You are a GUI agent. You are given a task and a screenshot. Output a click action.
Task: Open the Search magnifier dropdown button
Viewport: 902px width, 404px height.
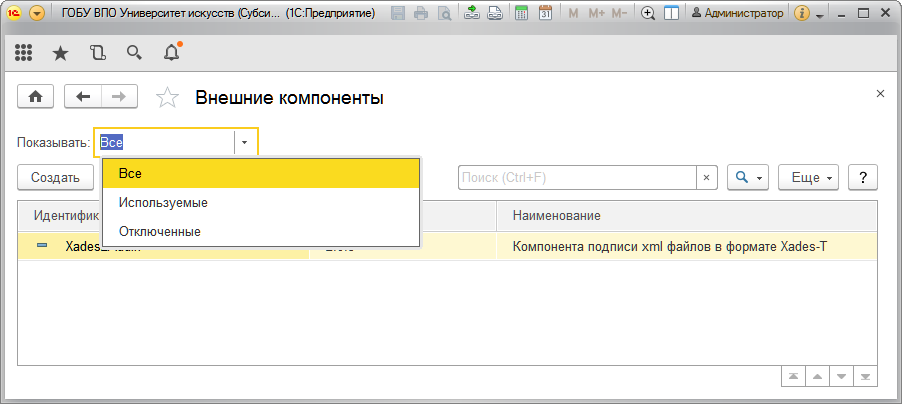pyautogui.click(x=748, y=178)
